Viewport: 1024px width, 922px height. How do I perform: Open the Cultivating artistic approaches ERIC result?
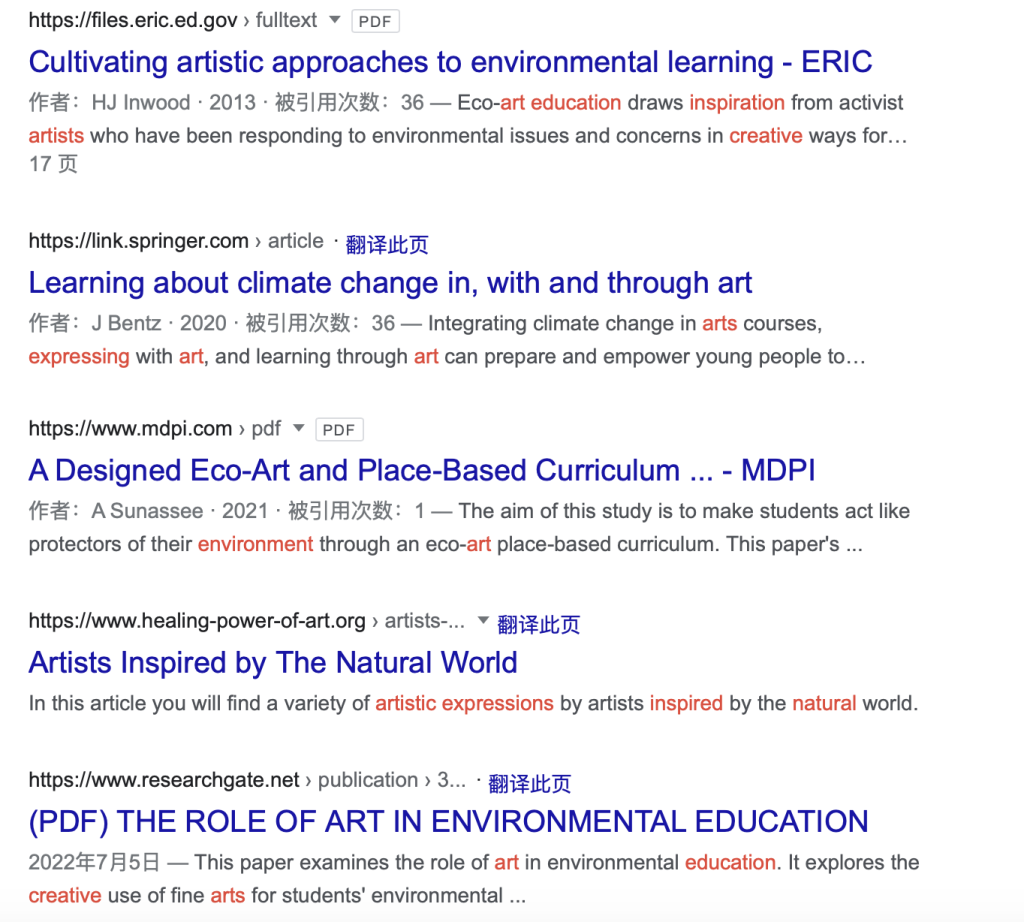(x=450, y=62)
